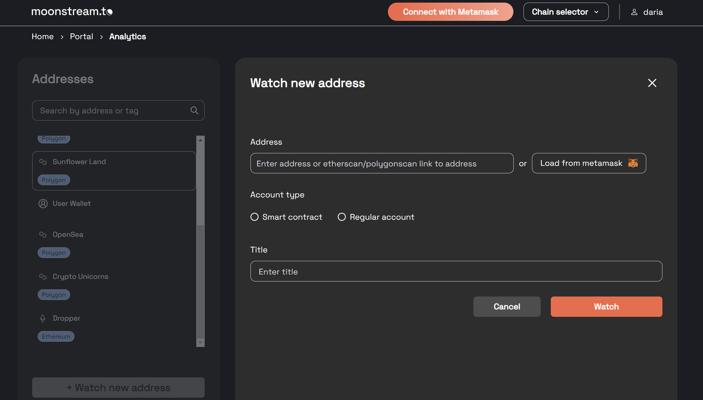Click the OpenSea contract icon

43,235
